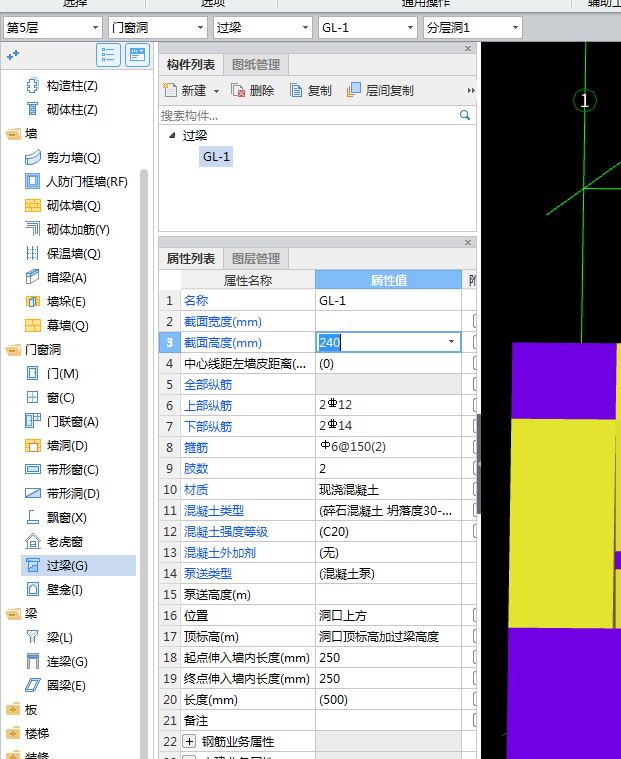
Task: Select 过梁(G) lintel item
Action: coord(78,565)
